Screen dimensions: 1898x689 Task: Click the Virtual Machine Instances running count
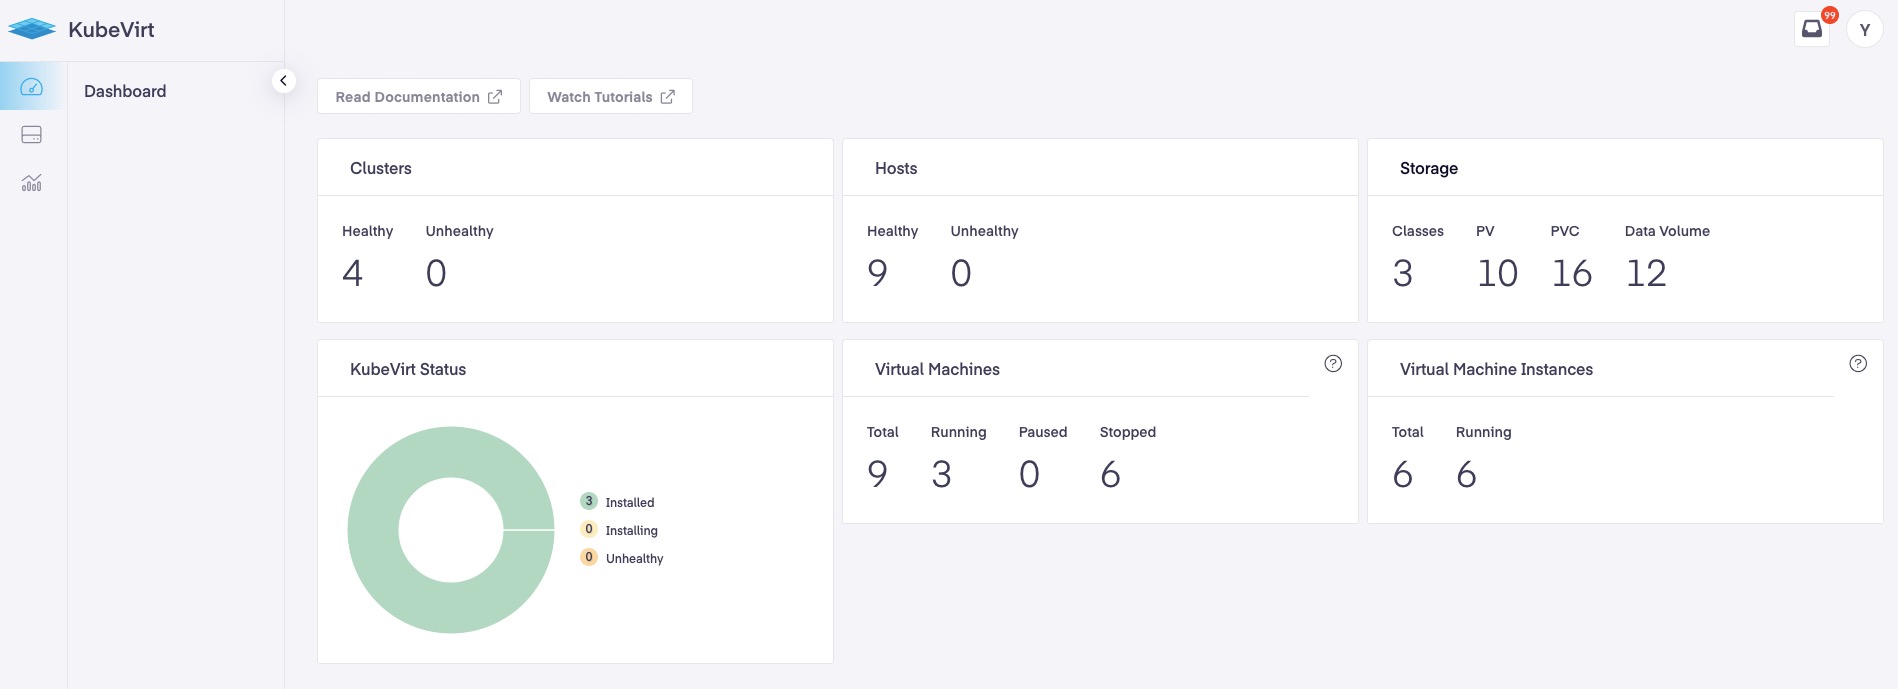1467,474
